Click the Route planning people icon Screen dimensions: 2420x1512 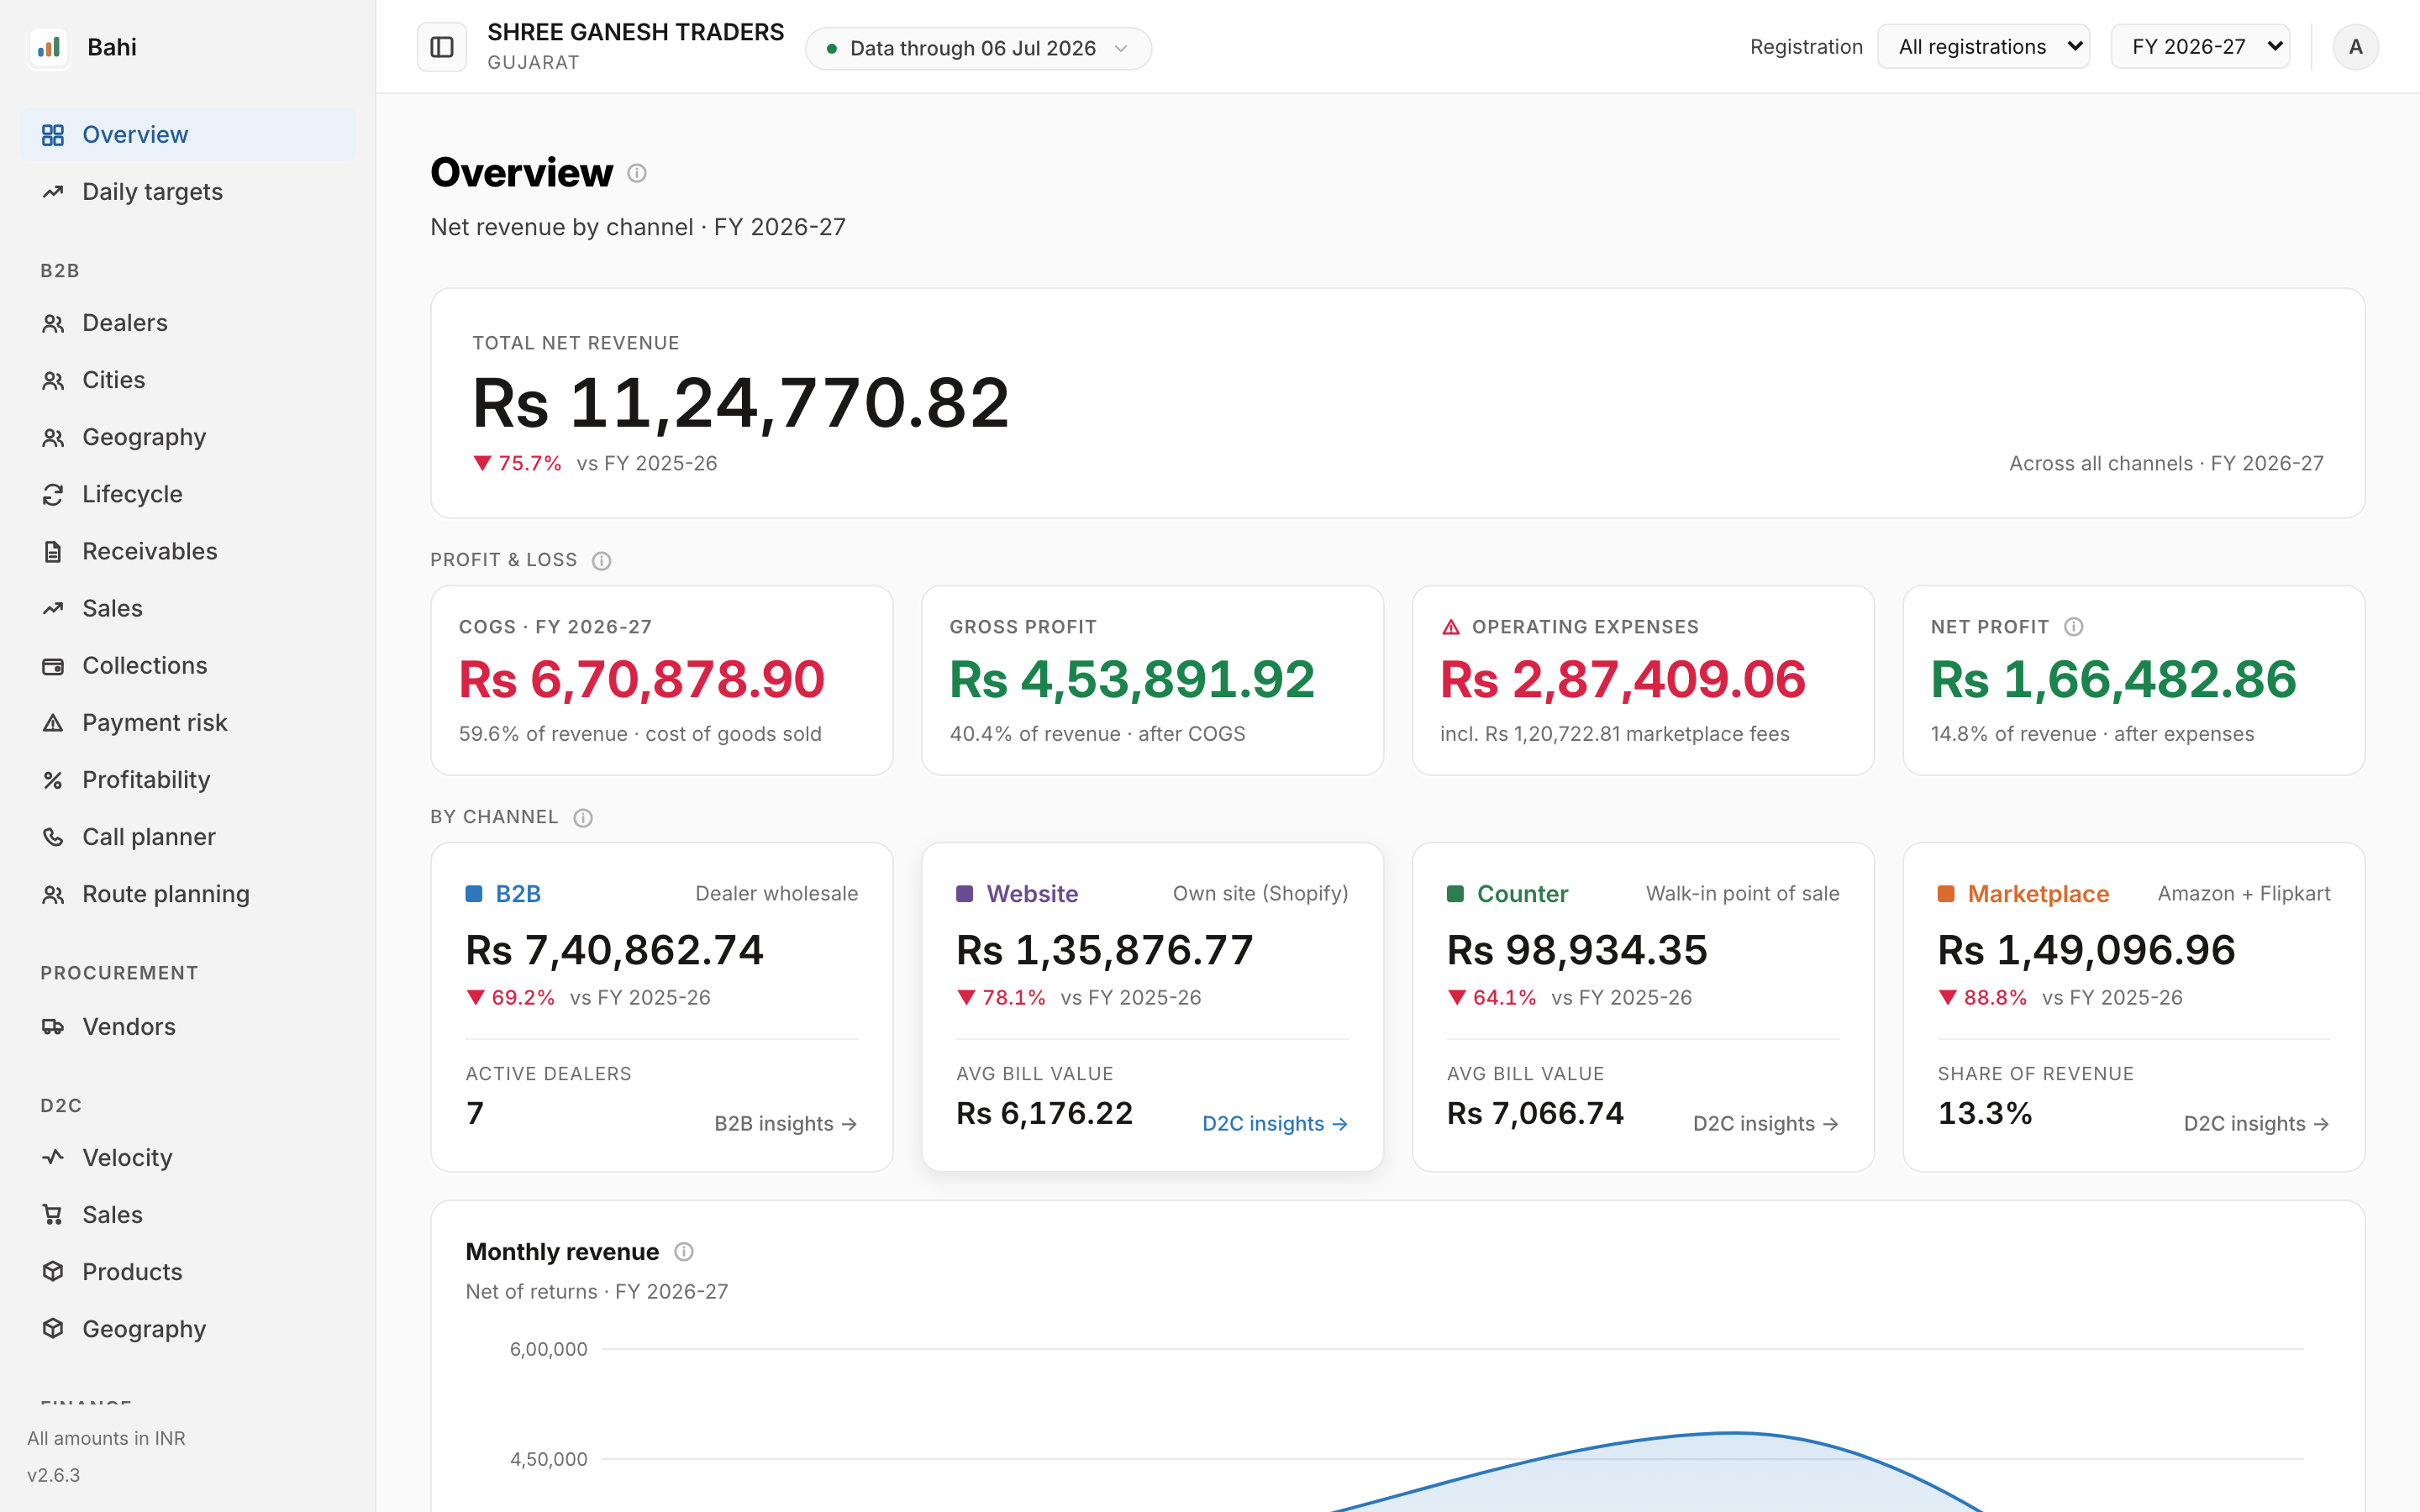(x=53, y=894)
